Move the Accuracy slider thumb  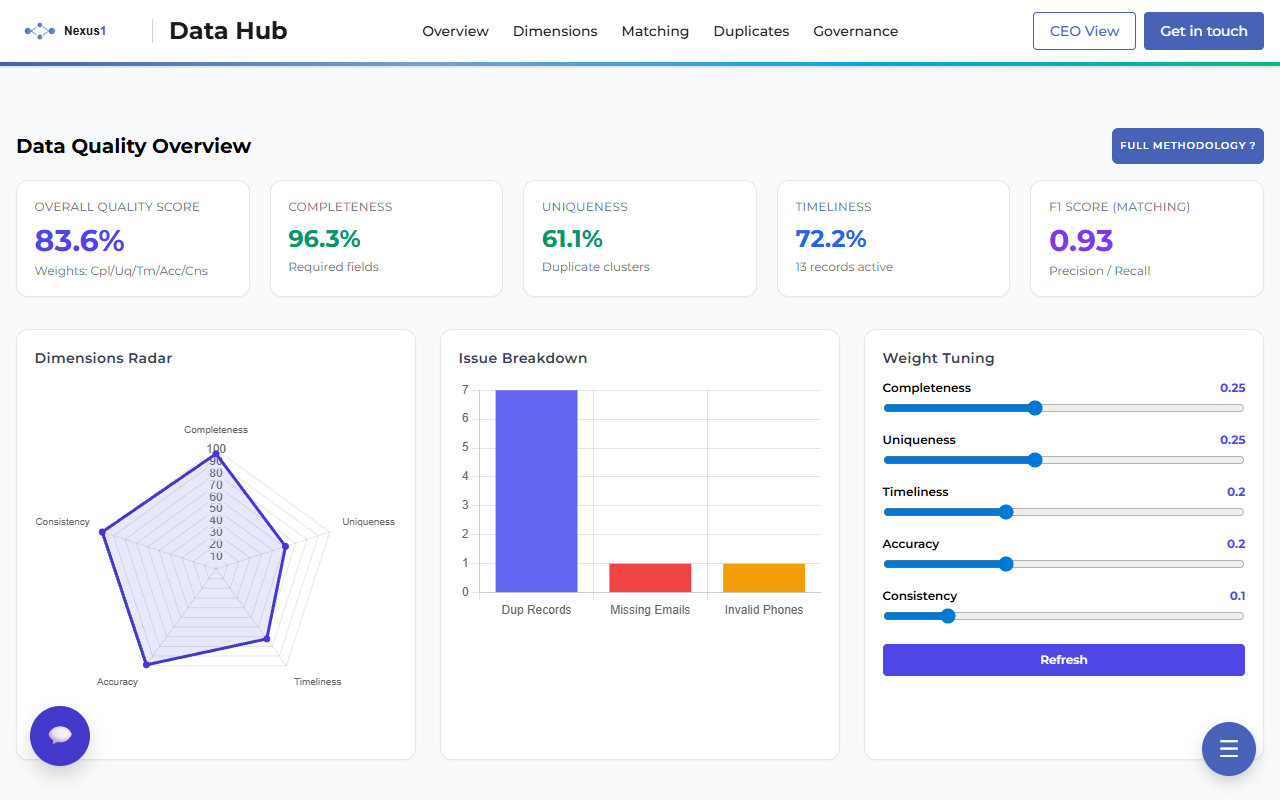click(1005, 563)
